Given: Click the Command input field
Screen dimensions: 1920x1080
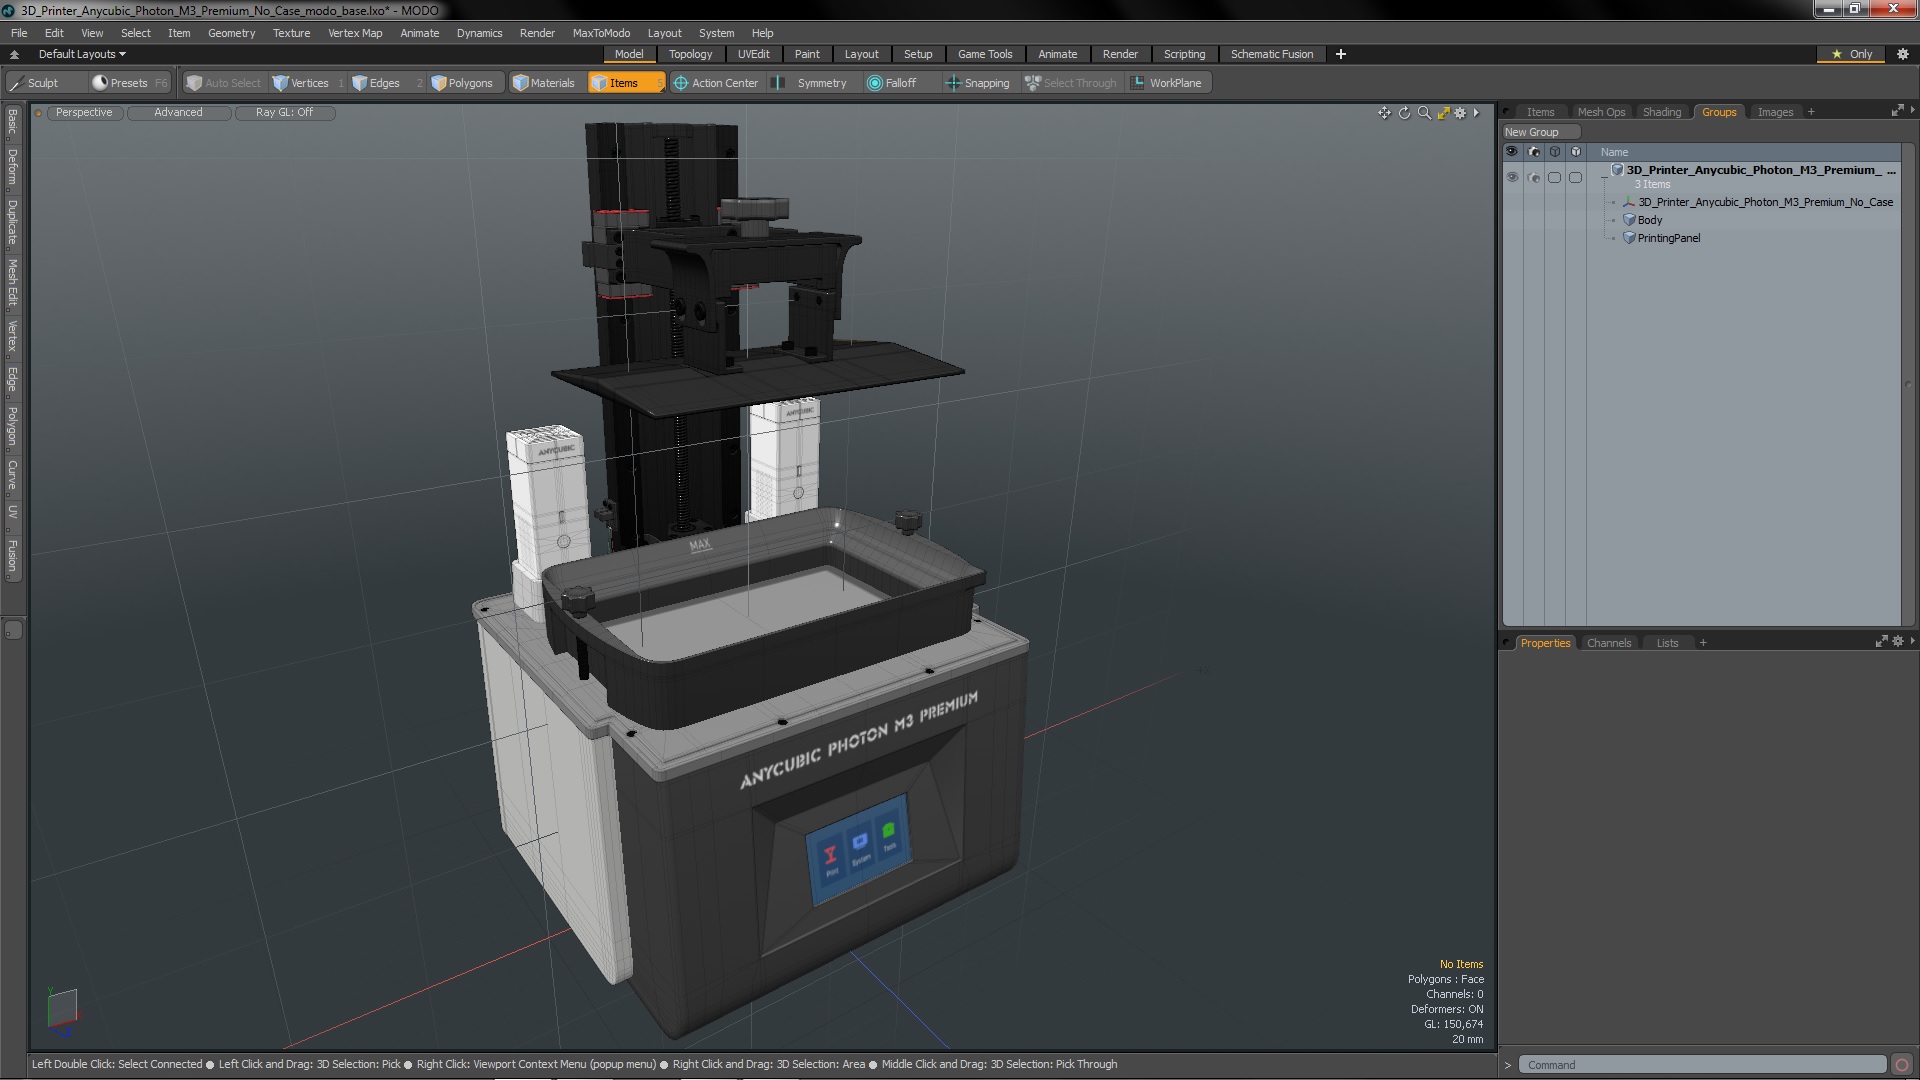Looking at the screenshot, I should coord(1702,1065).
